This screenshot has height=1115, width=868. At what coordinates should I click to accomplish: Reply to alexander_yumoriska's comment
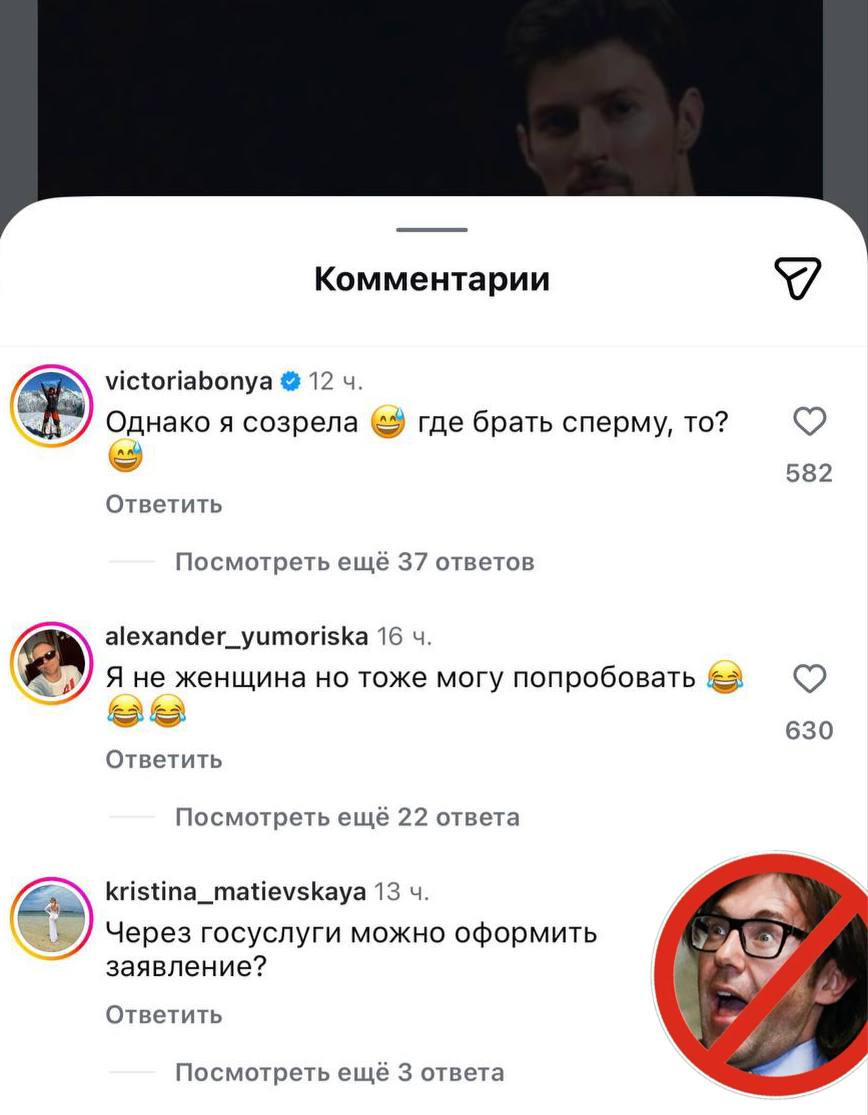point(164,759)
